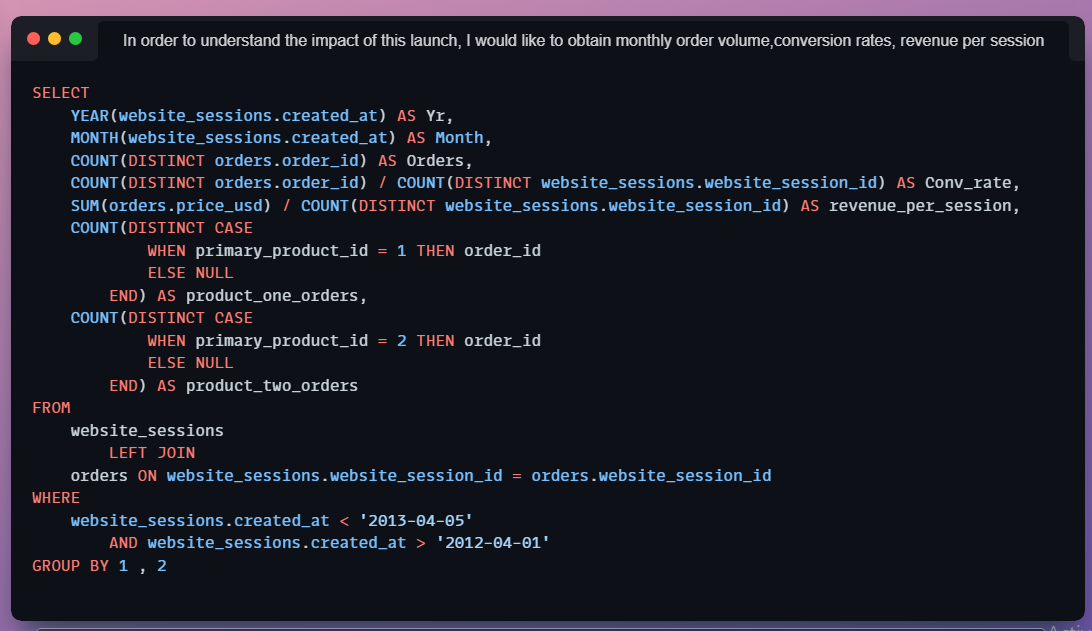Select the website_sessions table name under FROM

click(x=147, y=430)
